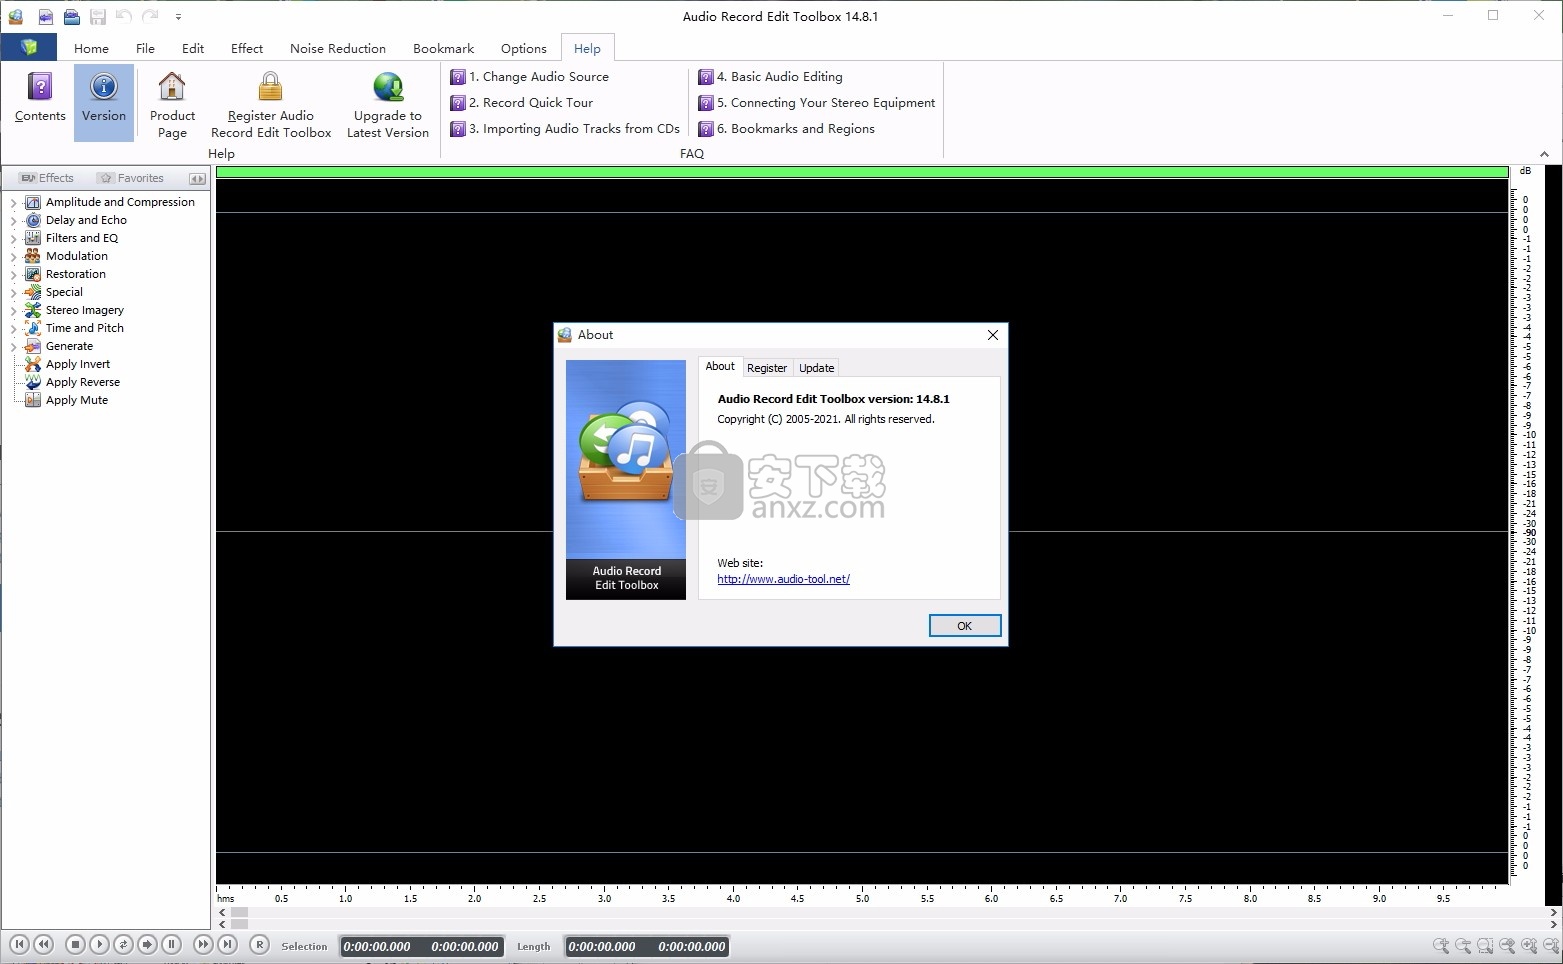Expand the Filters and EQ node
Screen dimensions: 1563x964
(x=14, y=238)
